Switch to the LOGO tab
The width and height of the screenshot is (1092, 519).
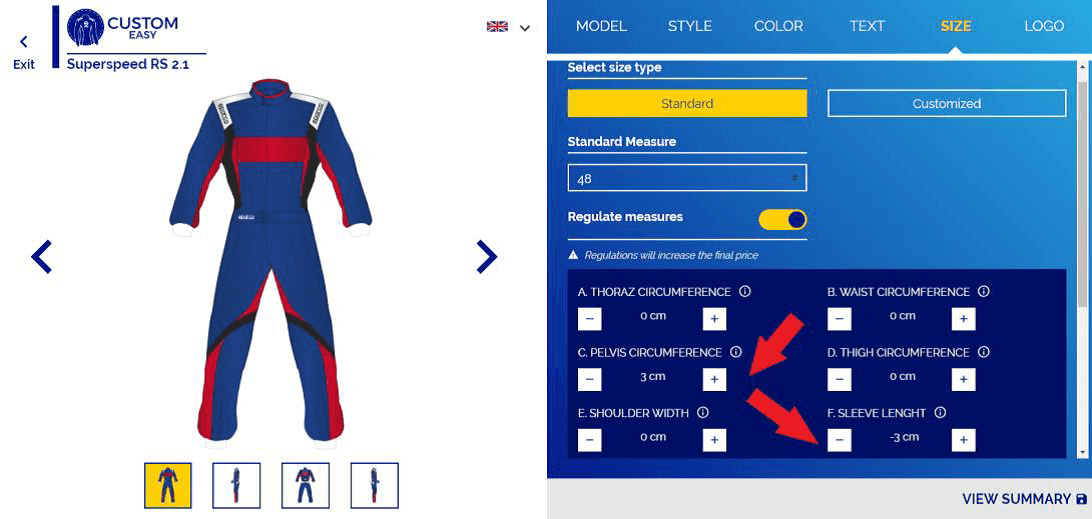pyautogui.click(x=1044, y=26)
